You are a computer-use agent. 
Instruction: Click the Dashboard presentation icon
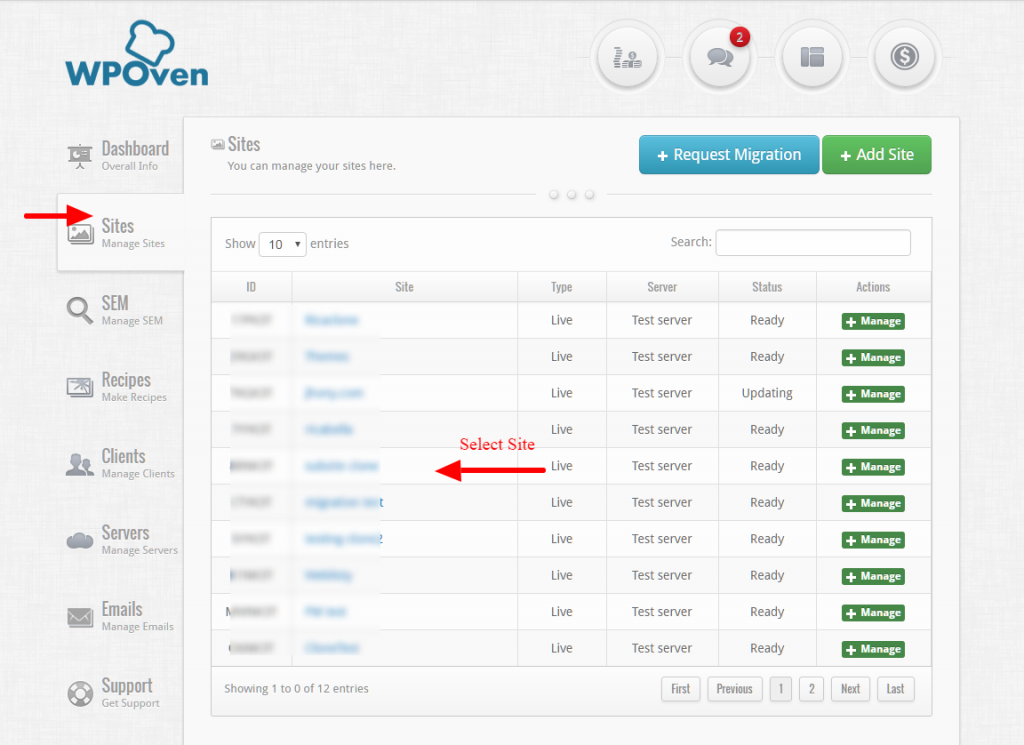(80, 156)
